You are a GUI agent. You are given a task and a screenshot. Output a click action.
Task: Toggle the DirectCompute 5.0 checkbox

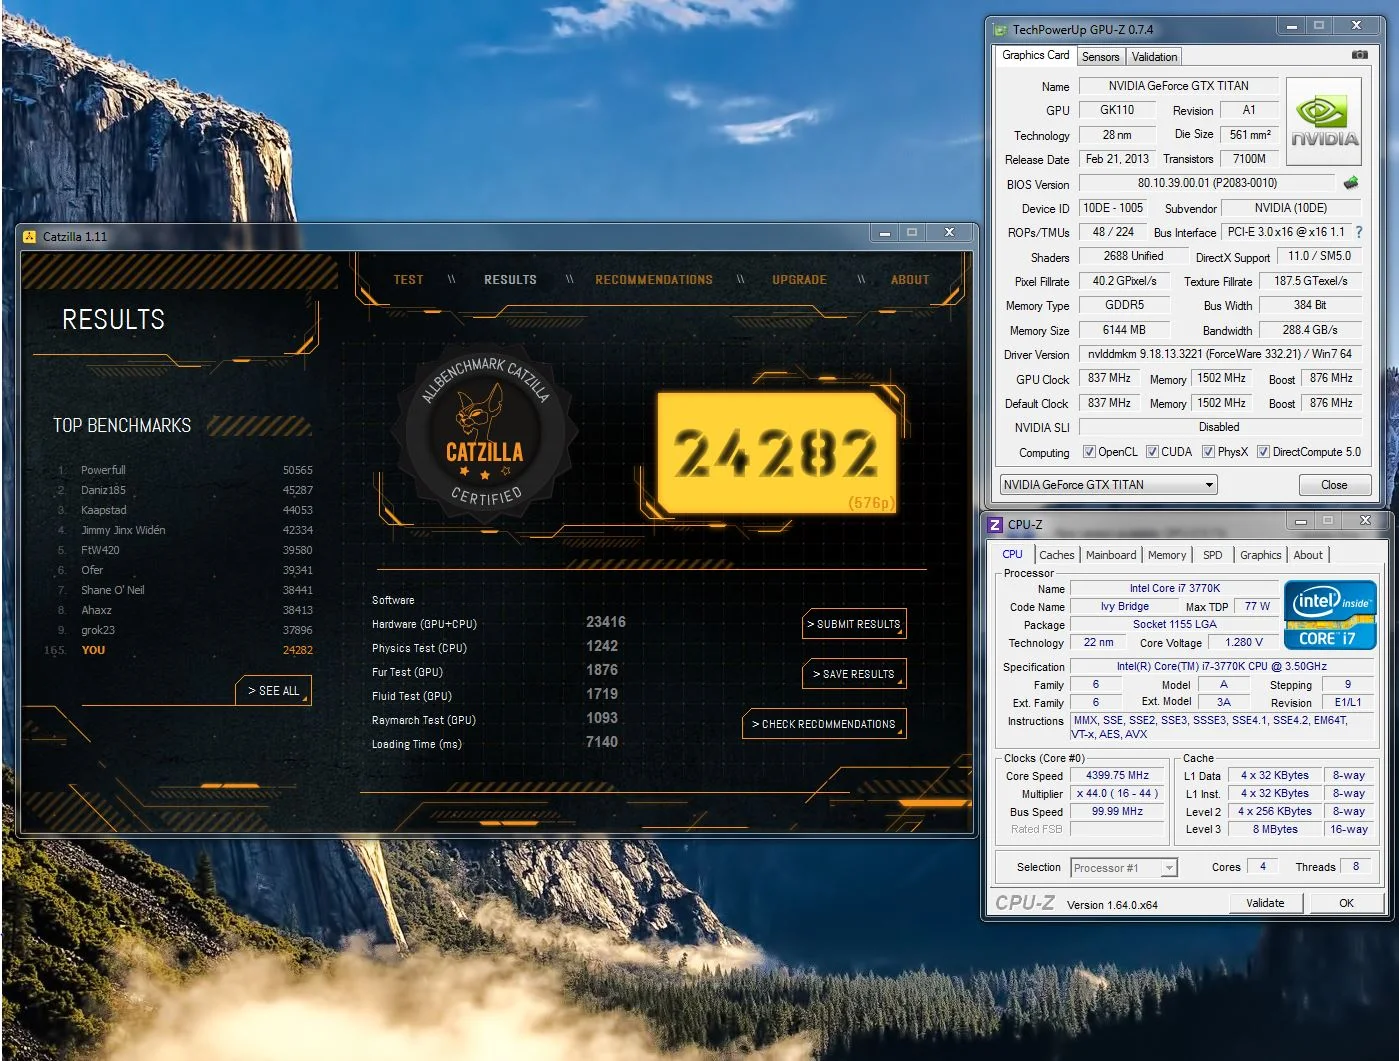[x=1263, y=452]
